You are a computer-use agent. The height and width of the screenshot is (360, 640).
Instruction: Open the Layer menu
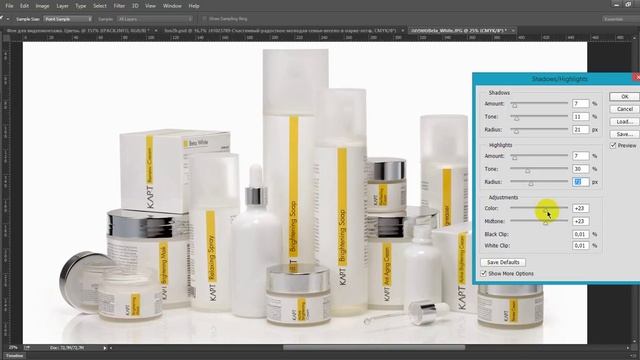tap(62, 6)
